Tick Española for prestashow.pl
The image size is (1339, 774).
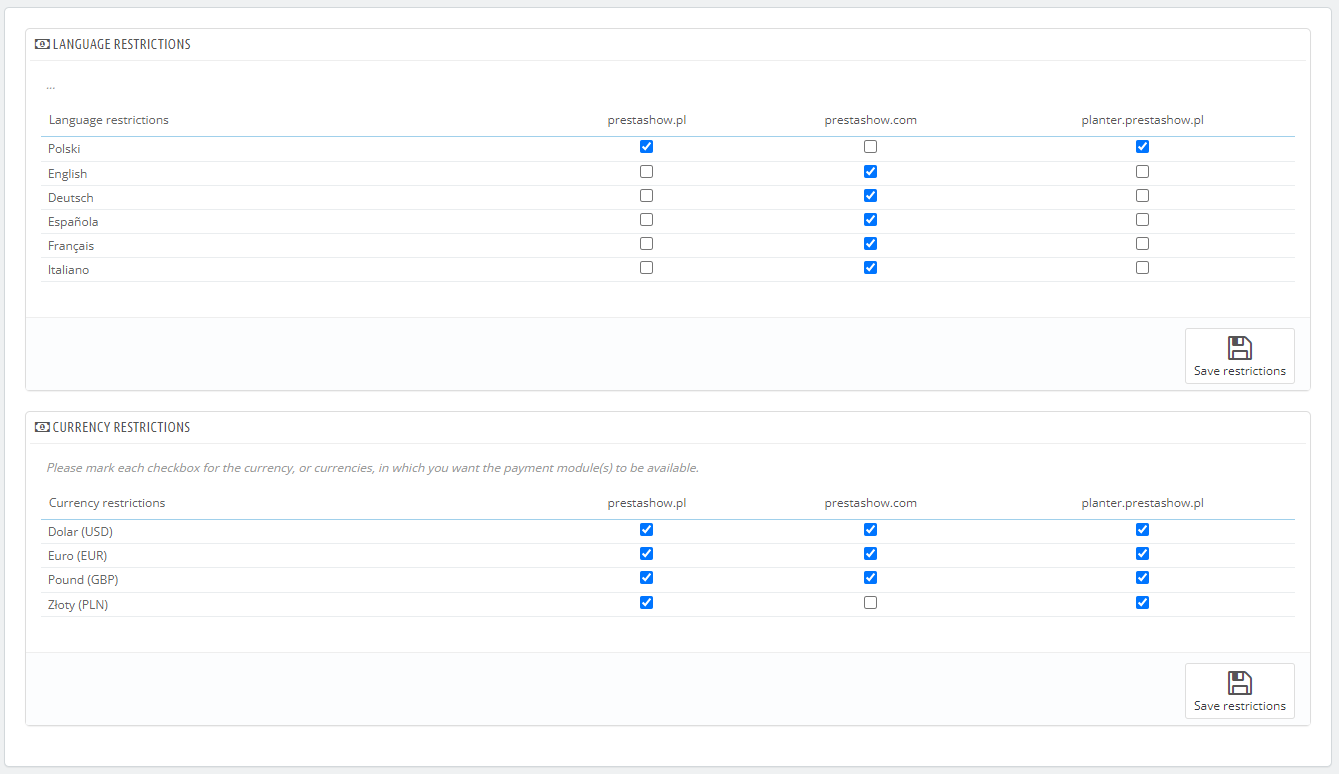(x=646, y=220)
